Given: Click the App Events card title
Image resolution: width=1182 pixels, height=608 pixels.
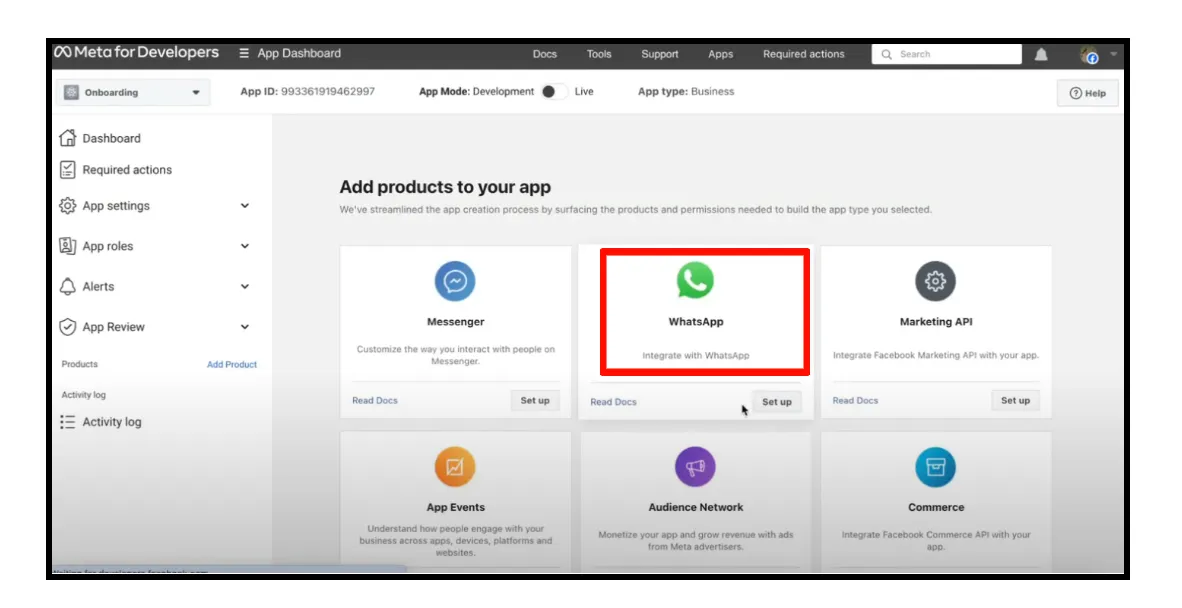Looking at the screenshot, I should [455, 507].
